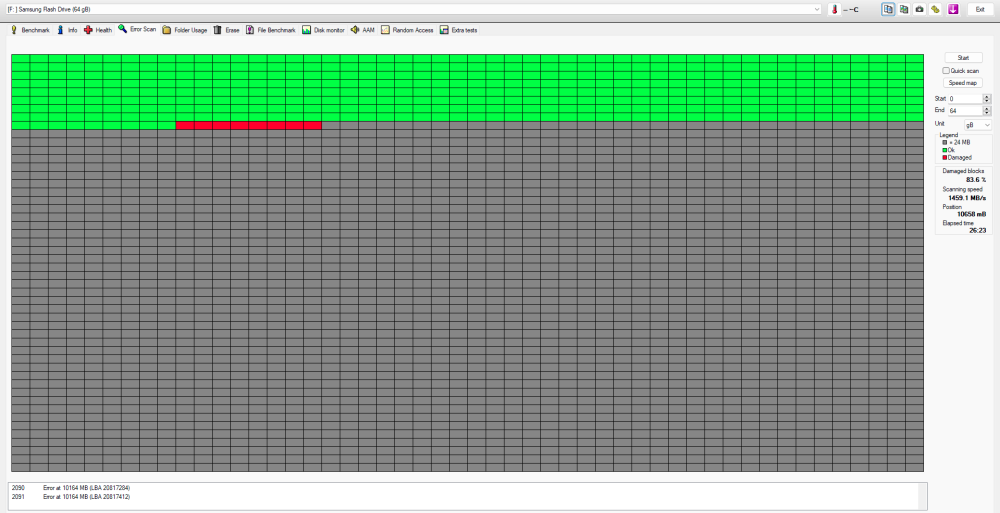
Task: Click the Elapsed time label
Action: pyautogui.click(x=958, y=223)
